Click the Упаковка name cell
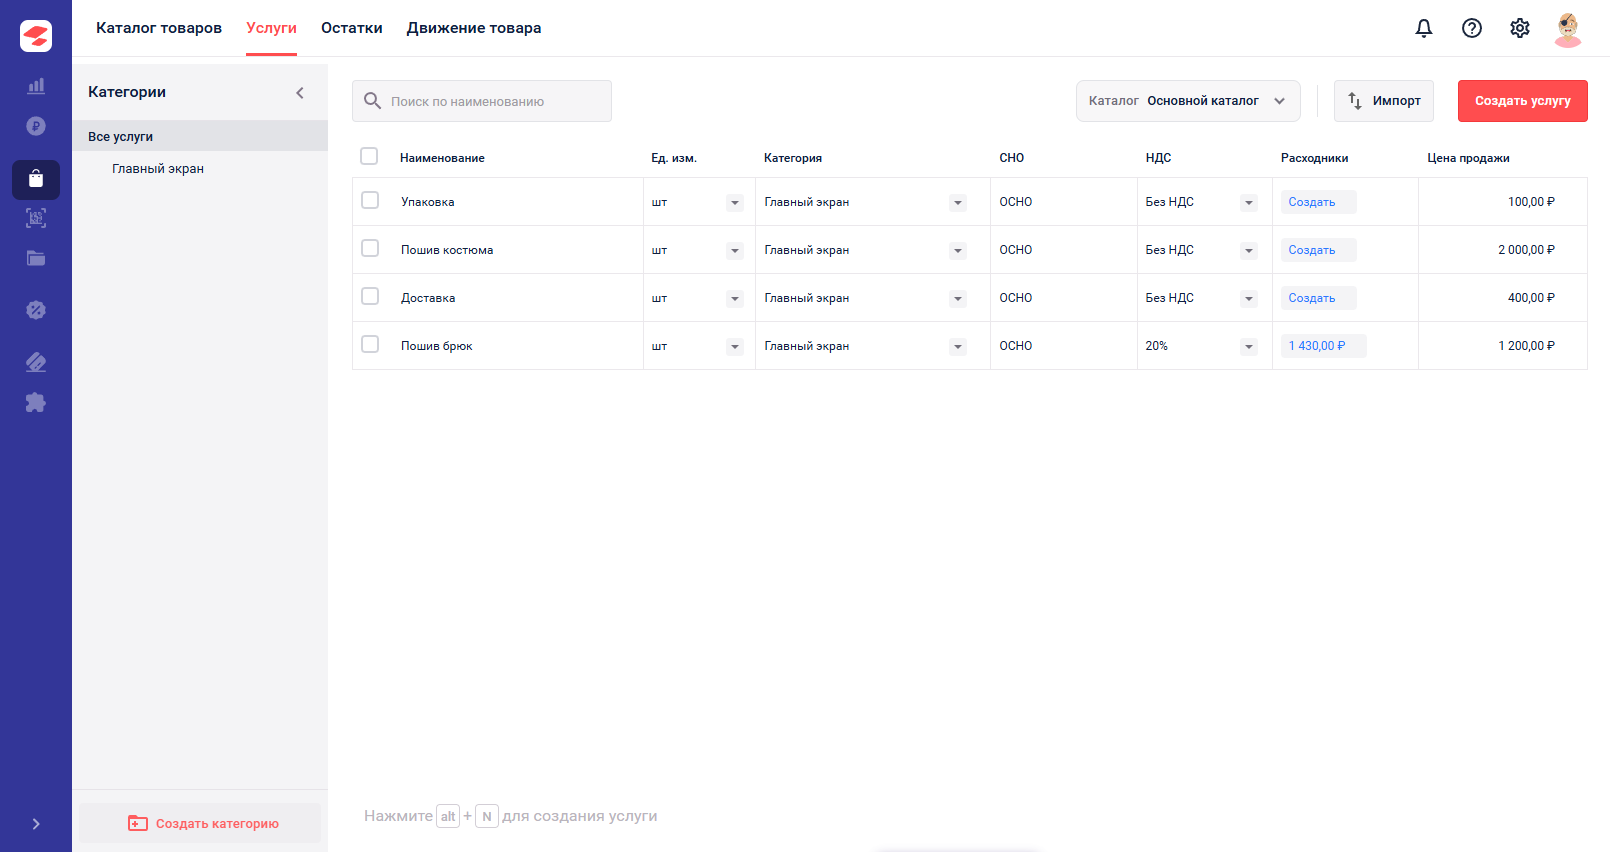The image size is (1610, 852). coord(517,202)
